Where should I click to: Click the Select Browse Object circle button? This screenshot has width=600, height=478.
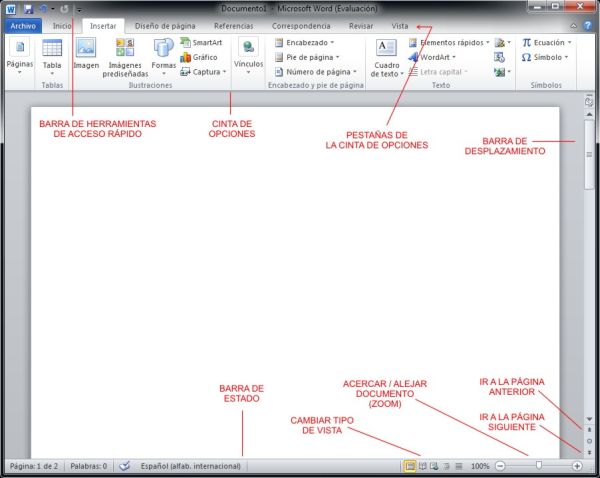coord(589,441)
